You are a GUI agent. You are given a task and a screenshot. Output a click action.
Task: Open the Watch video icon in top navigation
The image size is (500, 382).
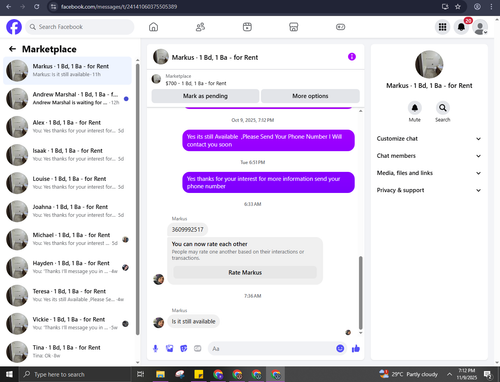click(247, 27)
